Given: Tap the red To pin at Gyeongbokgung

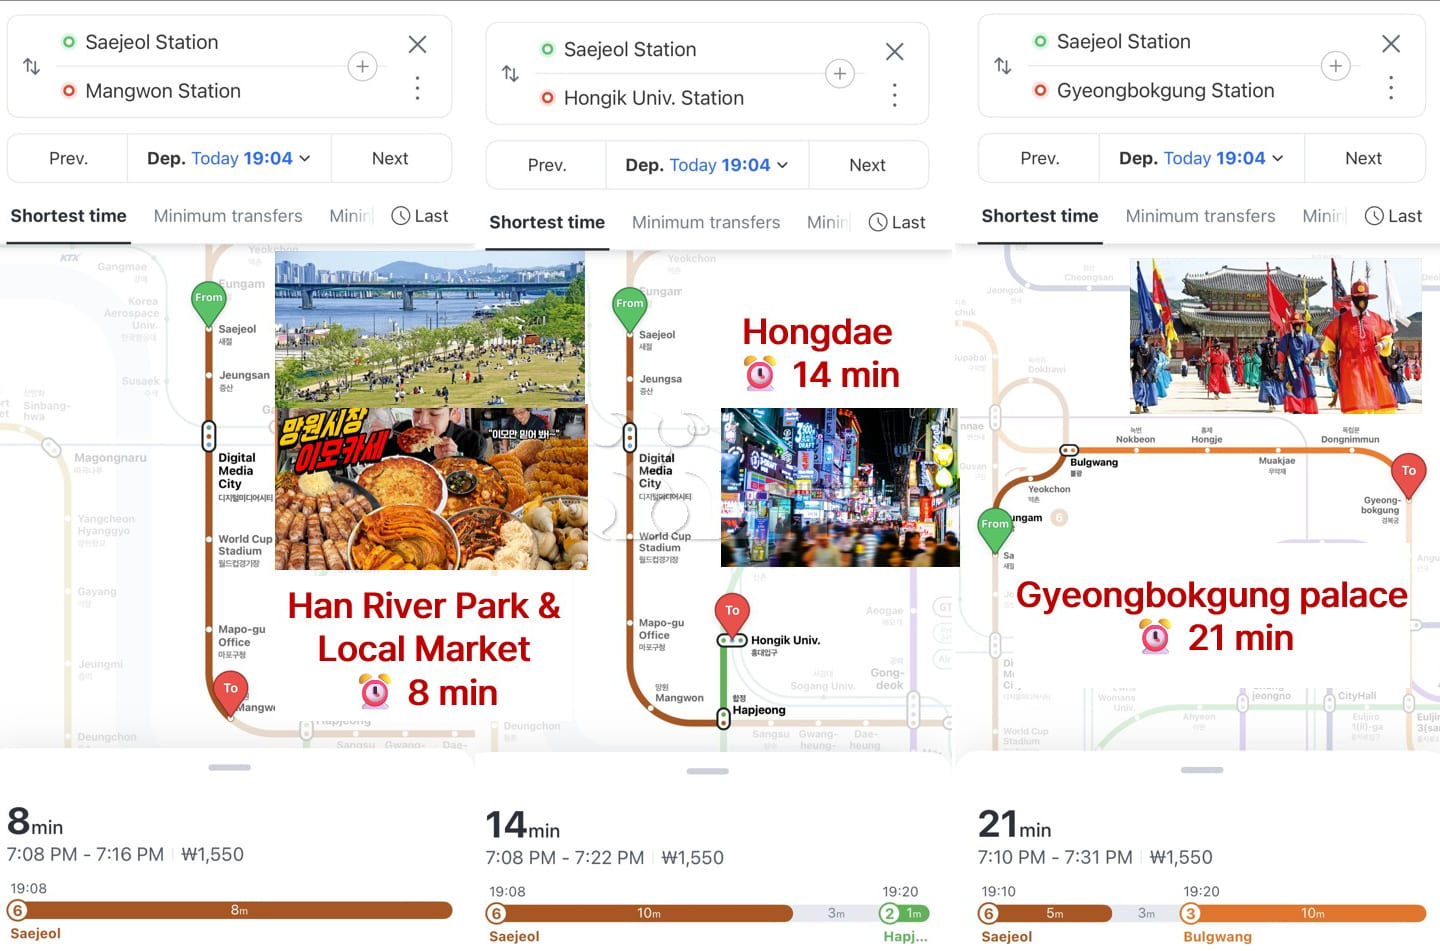Looking at the screenshot, I should point(1408,476).
